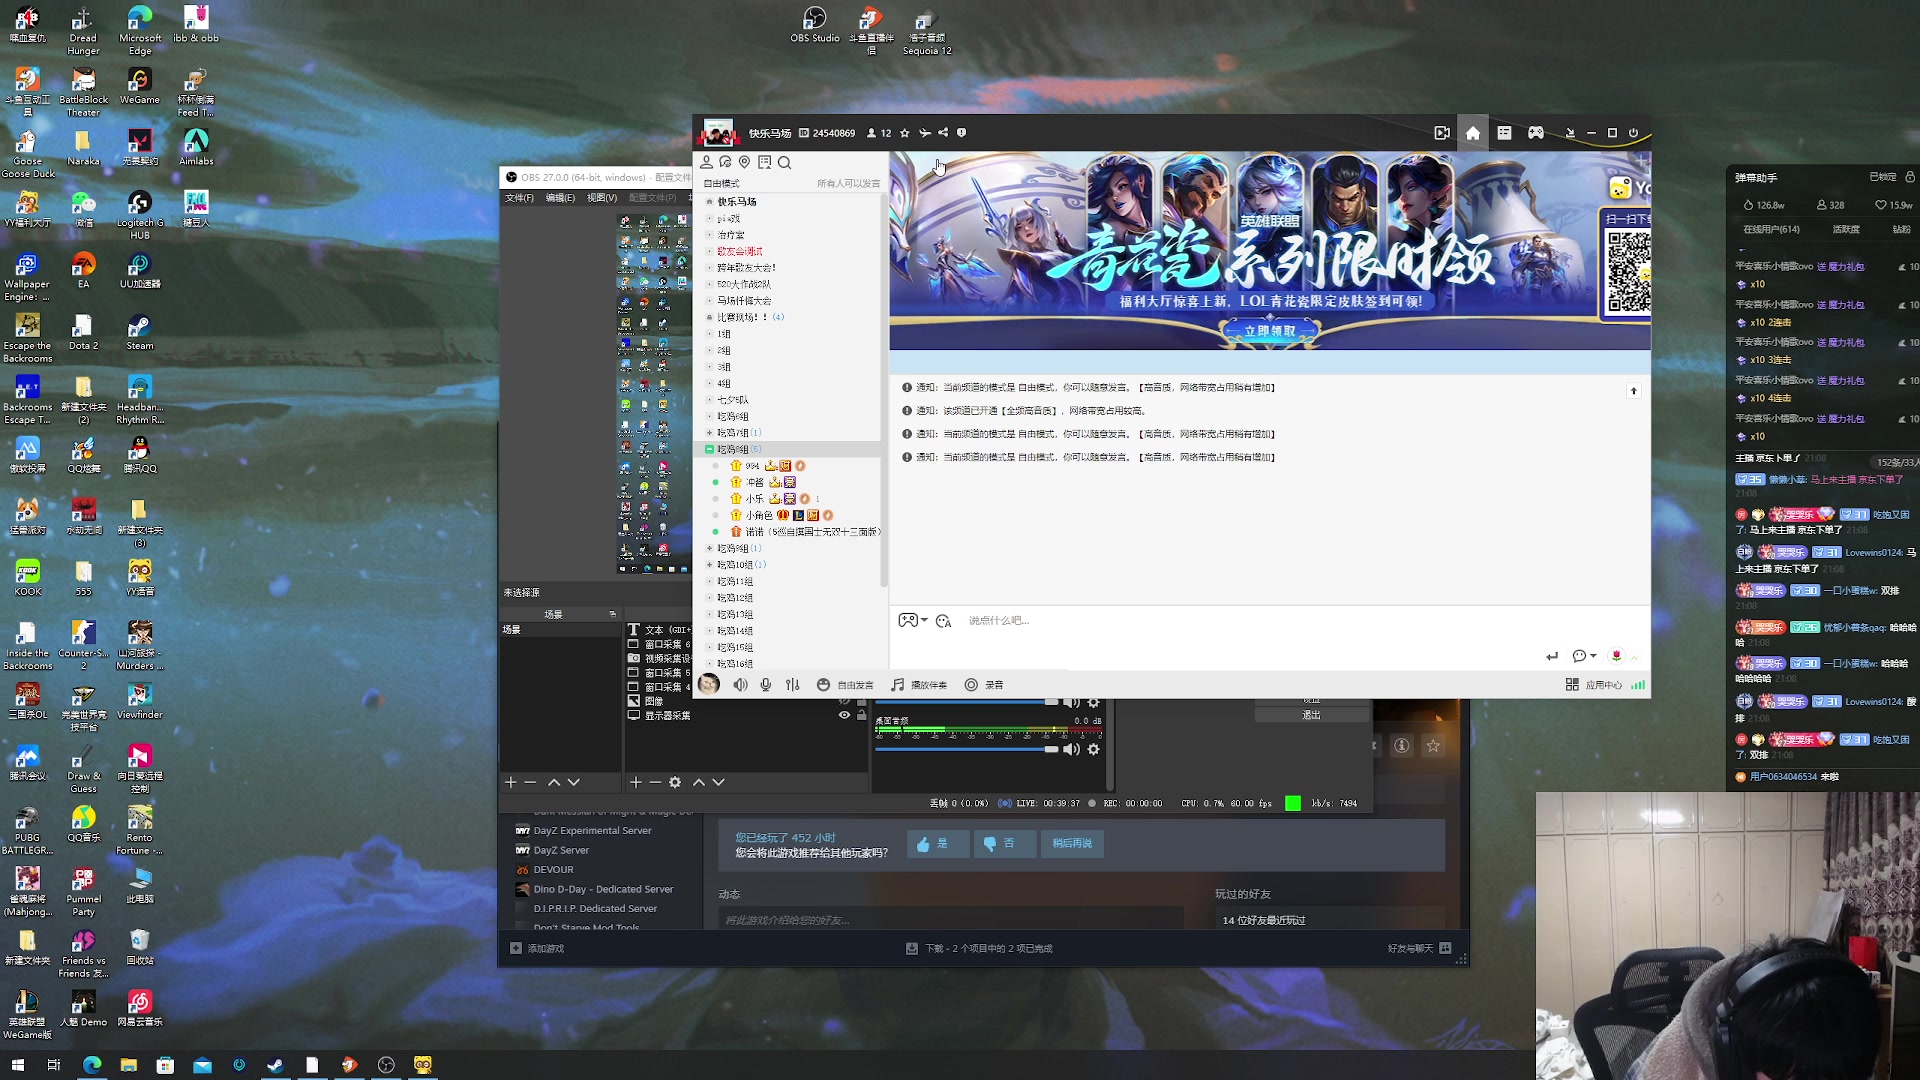The image size is (1920, 1080).
Task: Mute the 桌面音频 desktop audio track
Action: (1071, 749)
